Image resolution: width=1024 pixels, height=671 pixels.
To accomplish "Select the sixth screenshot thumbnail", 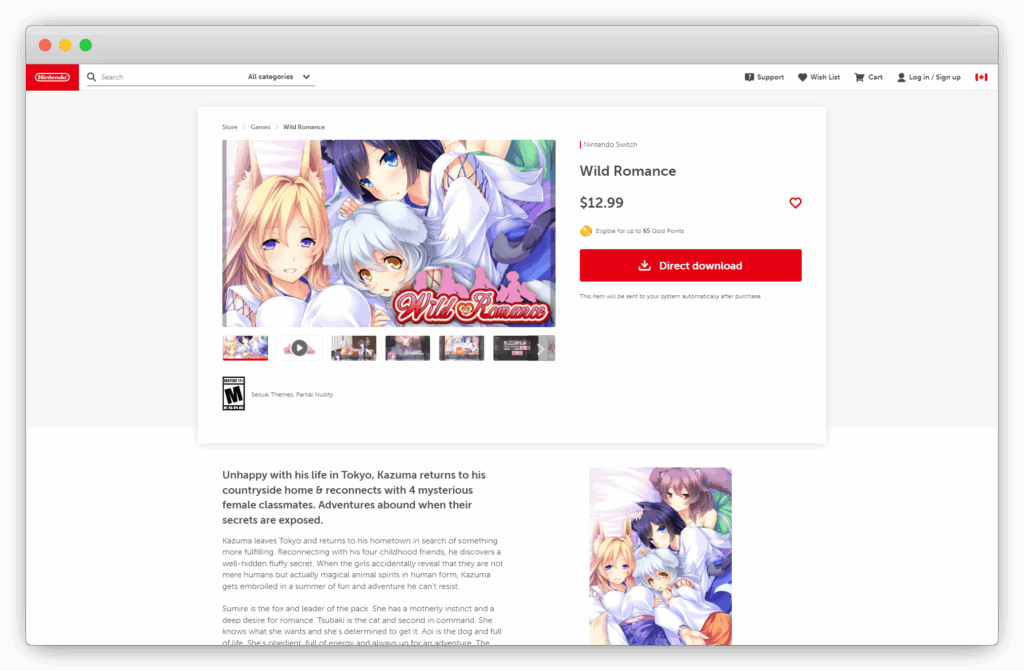I will pos(515,348).
